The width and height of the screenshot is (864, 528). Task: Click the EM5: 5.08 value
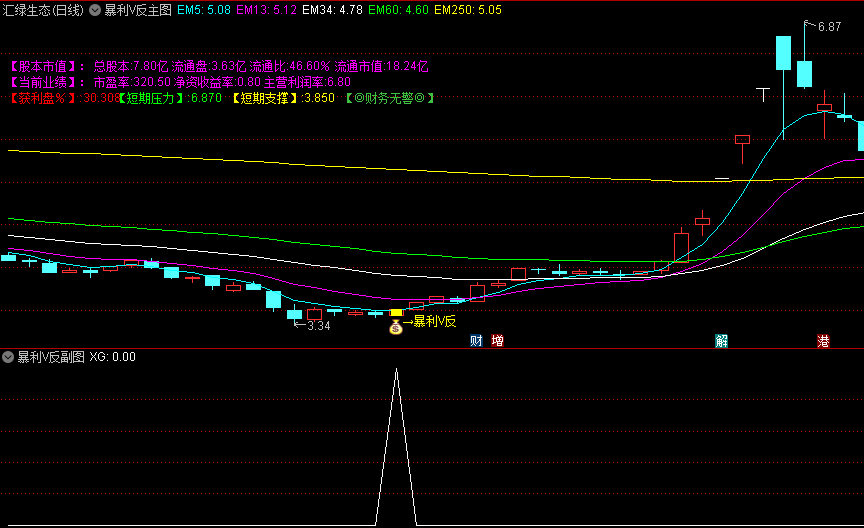[204, 10]
